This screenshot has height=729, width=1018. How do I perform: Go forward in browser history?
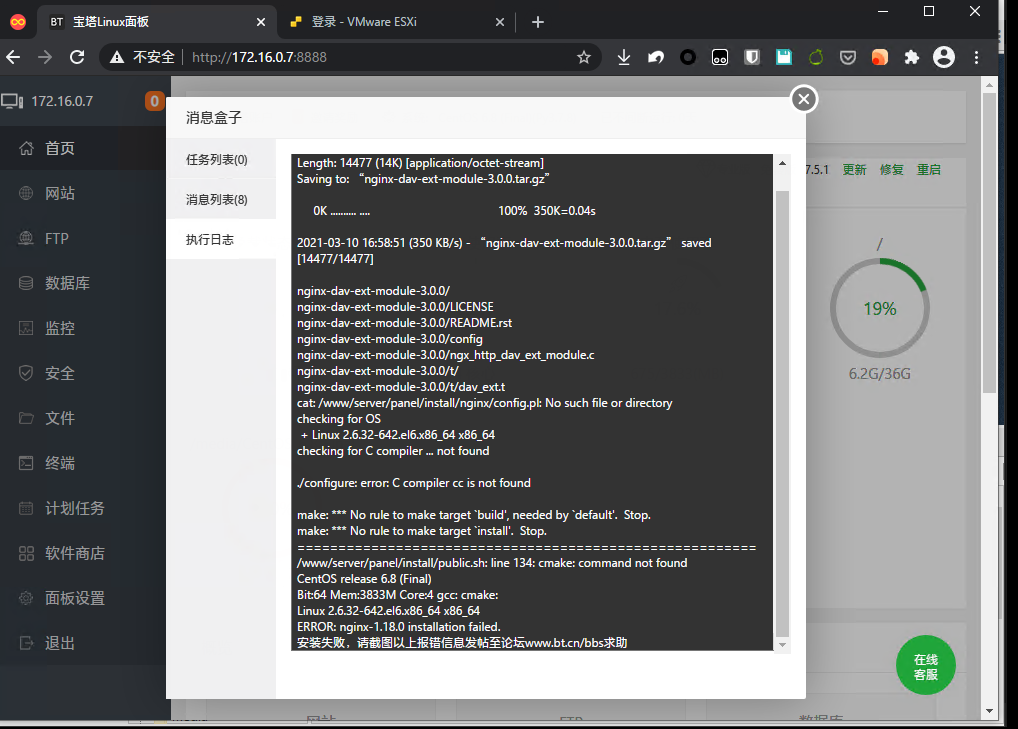click(x=45, y=57)
